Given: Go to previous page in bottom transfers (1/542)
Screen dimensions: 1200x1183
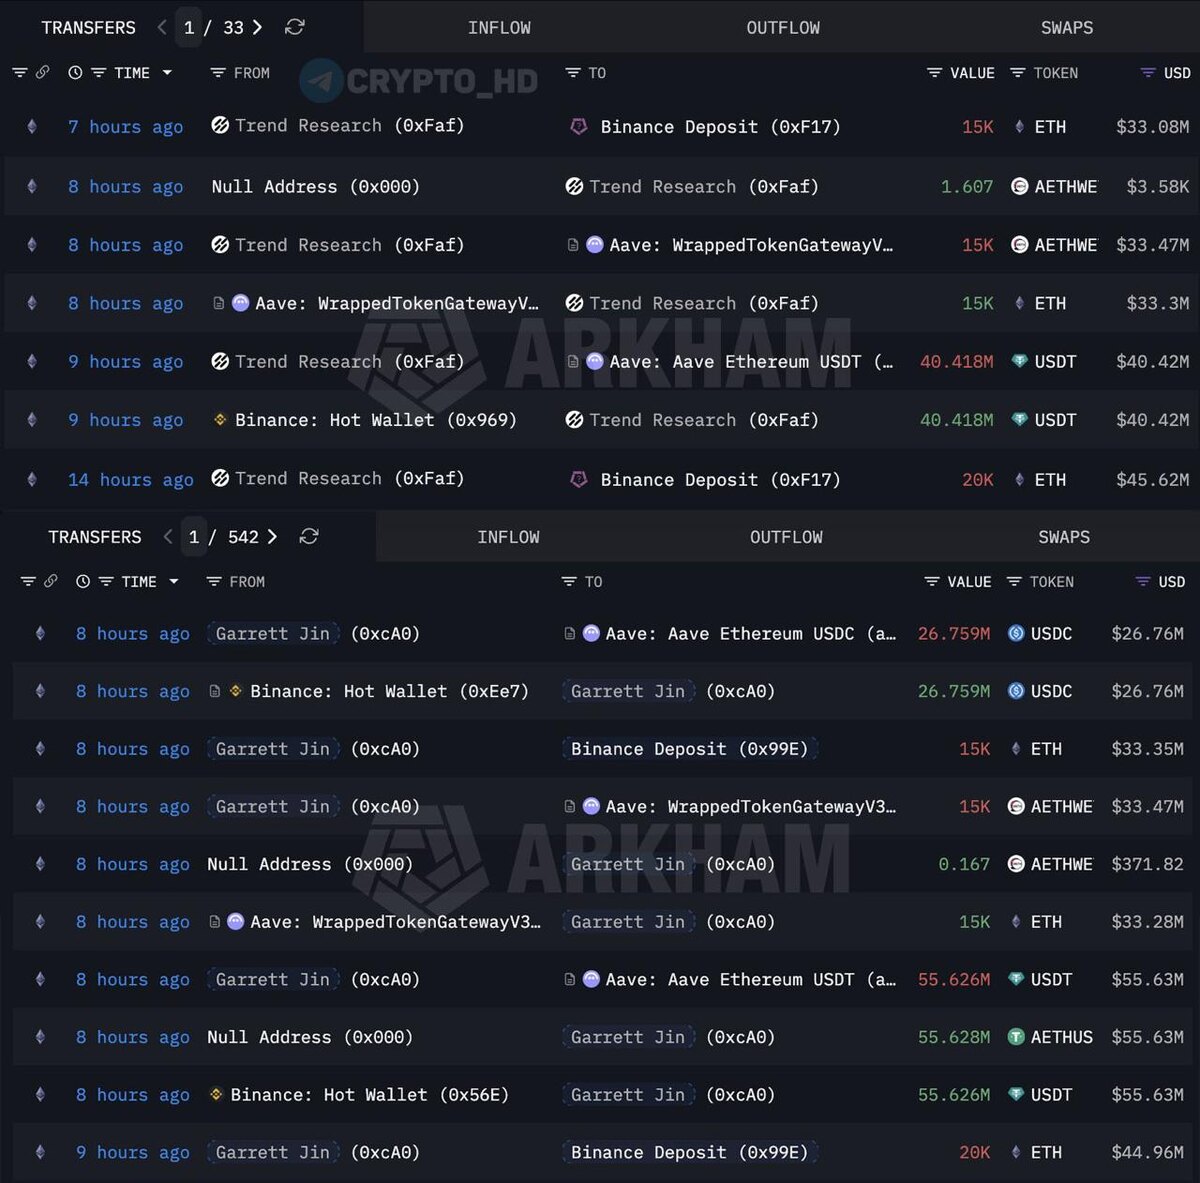Looking at the screenshot, I should click(x=168, y=537).
